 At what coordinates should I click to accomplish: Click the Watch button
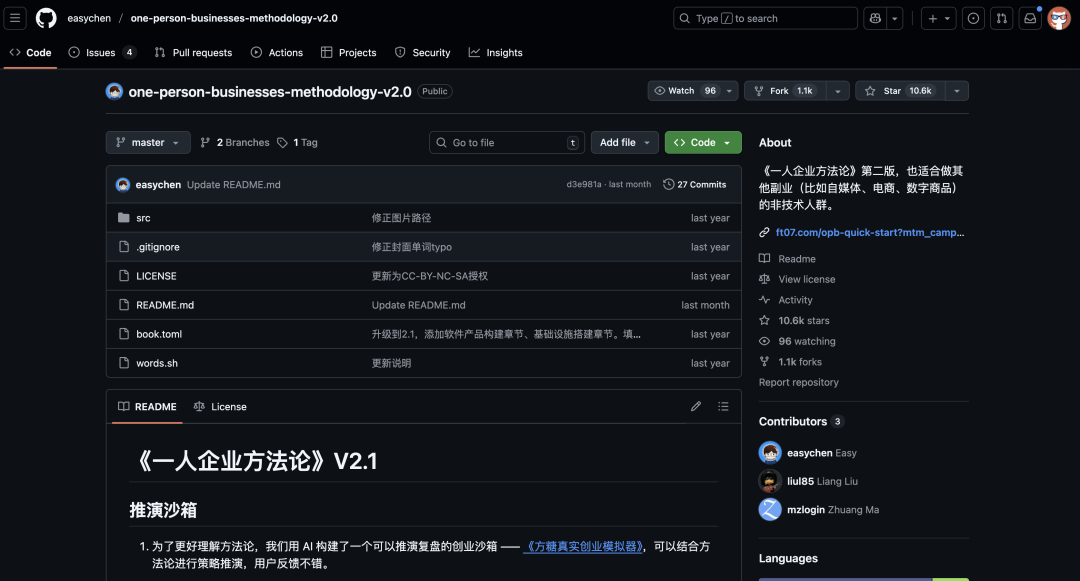(x=685, y=91)
